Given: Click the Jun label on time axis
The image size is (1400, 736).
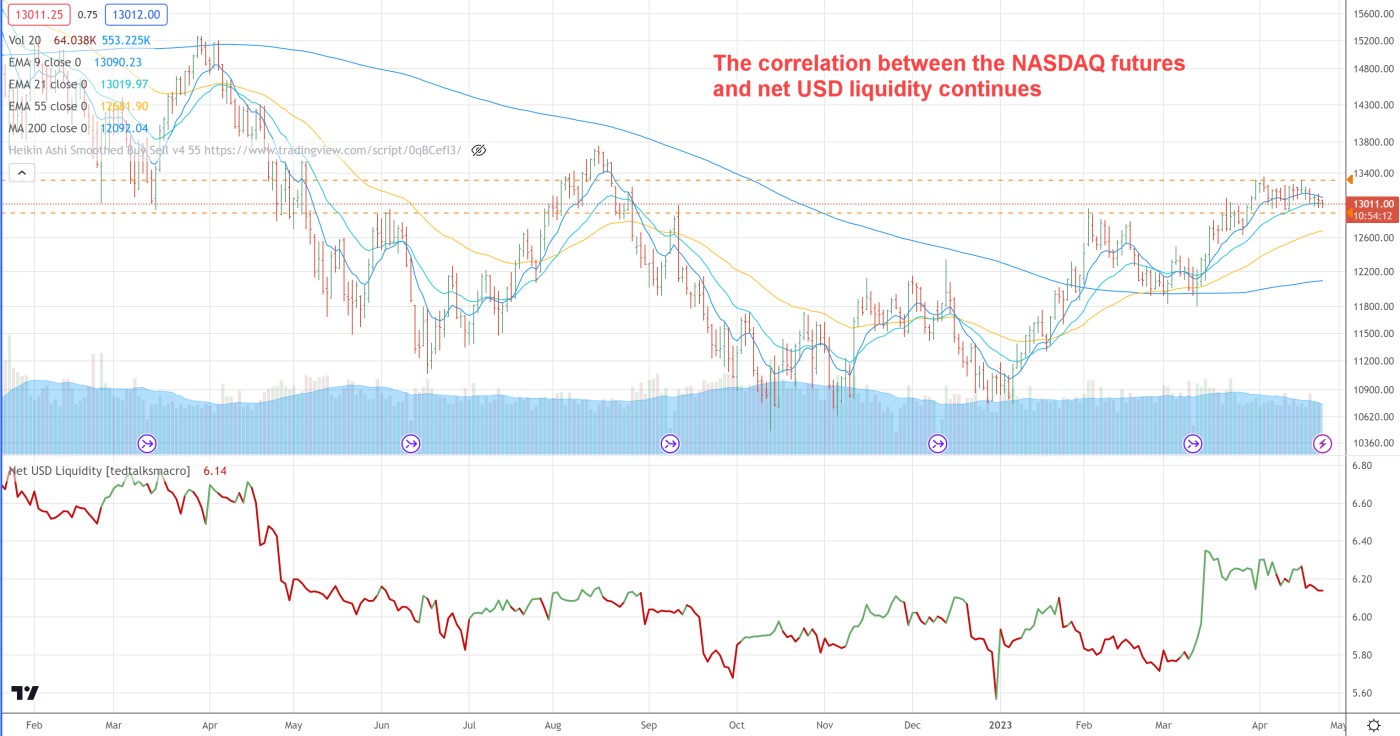Looking at the screenshot, I should click(381, 724).
